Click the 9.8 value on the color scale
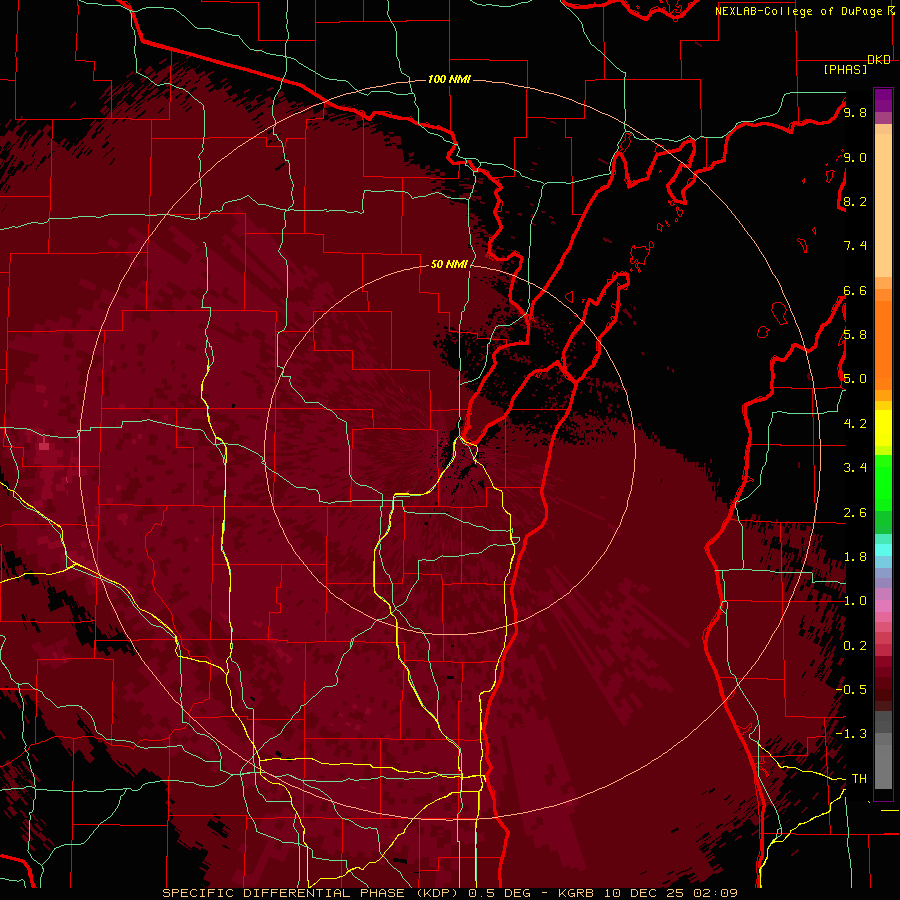The width and height of the screenshot is (900, 900). pyautogui.click(x=855, y=112)
